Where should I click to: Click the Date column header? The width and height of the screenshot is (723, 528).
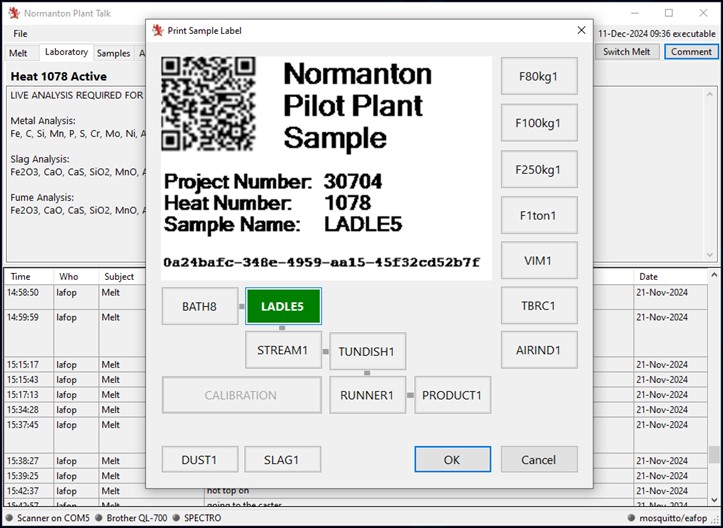[670, 277]
